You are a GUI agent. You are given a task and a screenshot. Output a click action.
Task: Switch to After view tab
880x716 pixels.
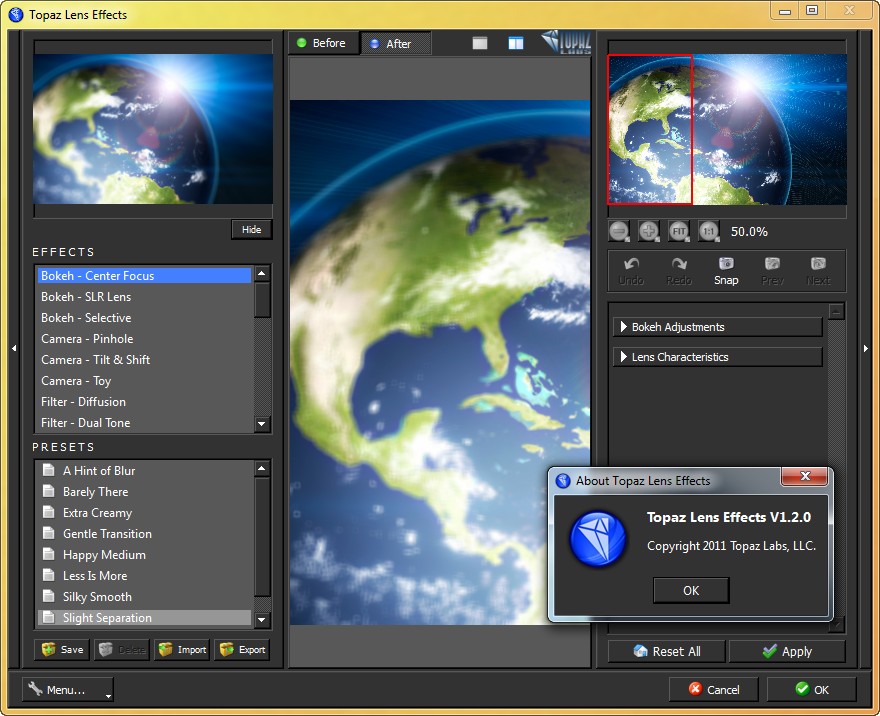click(396, 43)
